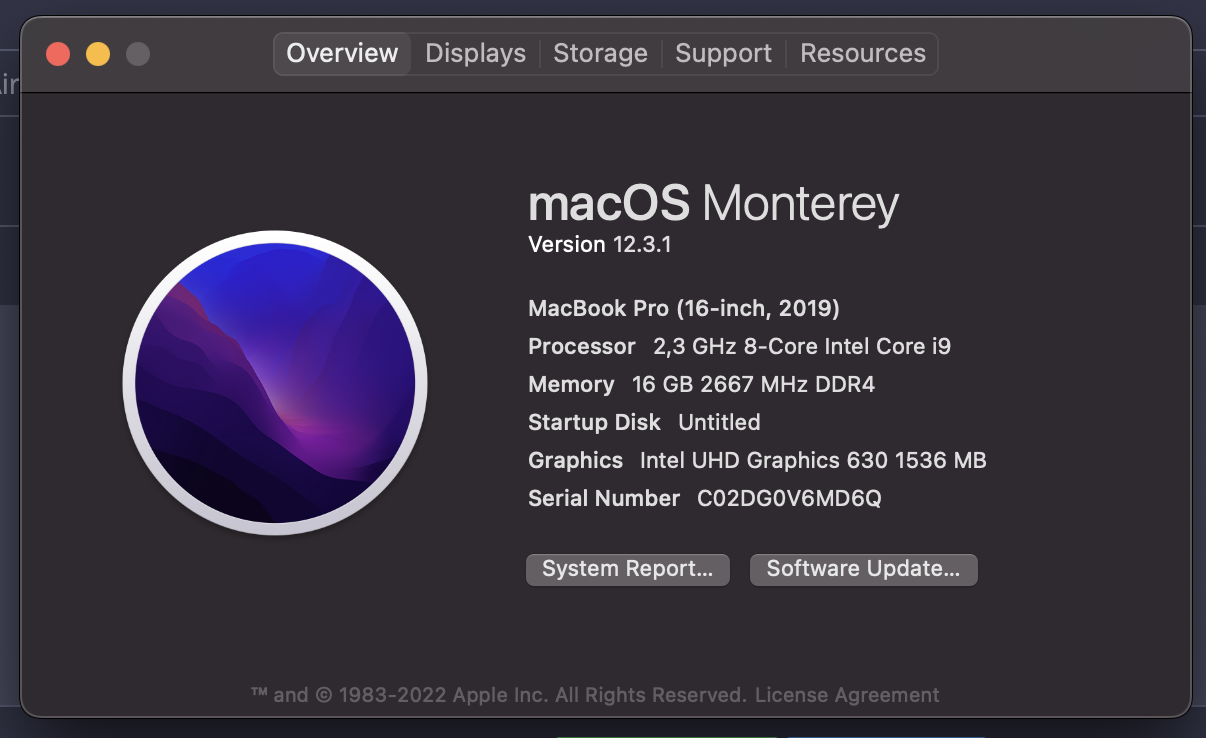1206x738 pixels.
Task: Minimize window with the yellow button
Action: tap(98, 54)
